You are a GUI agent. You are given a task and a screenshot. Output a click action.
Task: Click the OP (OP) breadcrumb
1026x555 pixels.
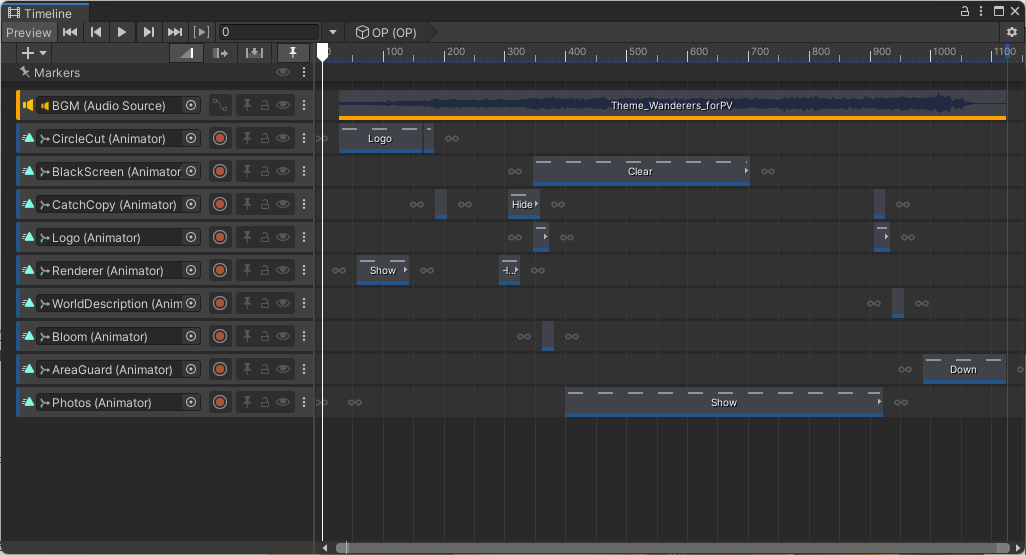[x=387, y=32]
